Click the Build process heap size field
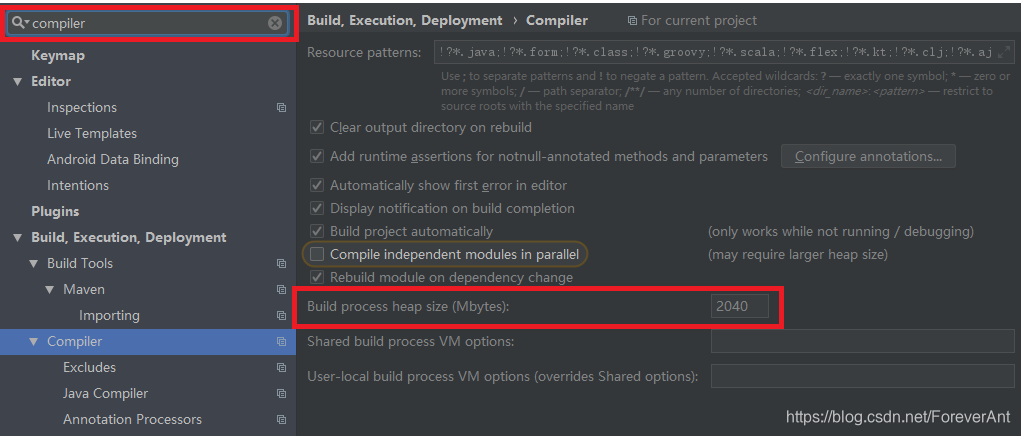This screenshot has width=1021, height=436. [740, 306]
